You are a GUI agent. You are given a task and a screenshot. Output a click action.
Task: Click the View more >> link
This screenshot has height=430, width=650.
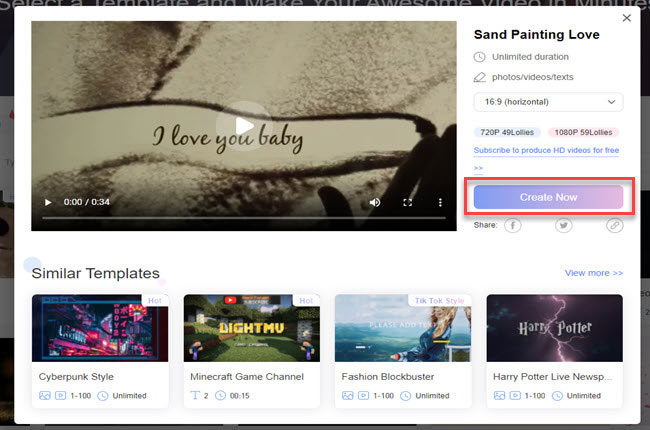coord(593,273)
